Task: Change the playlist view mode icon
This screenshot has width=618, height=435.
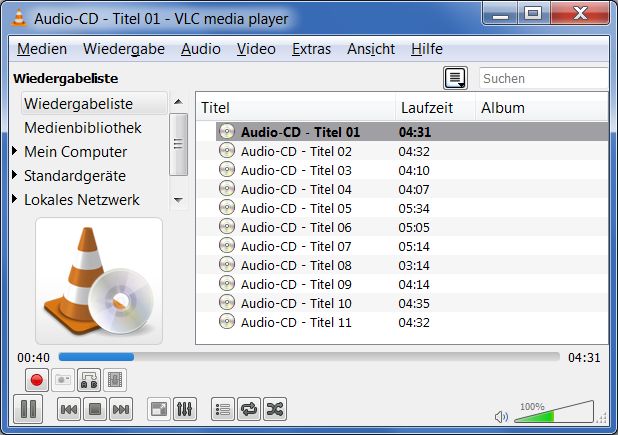Action: pyautogui.click(x=455, y=78)
